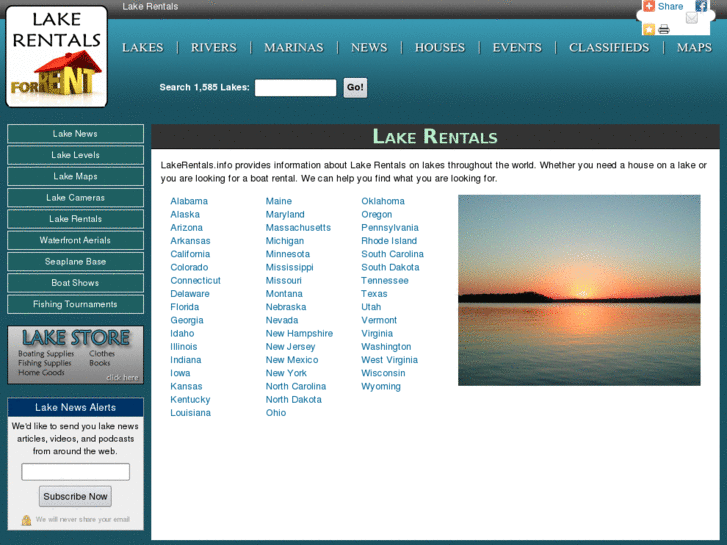Open the Texas link
The image size is (727, 545).
(x=374, y=294)
